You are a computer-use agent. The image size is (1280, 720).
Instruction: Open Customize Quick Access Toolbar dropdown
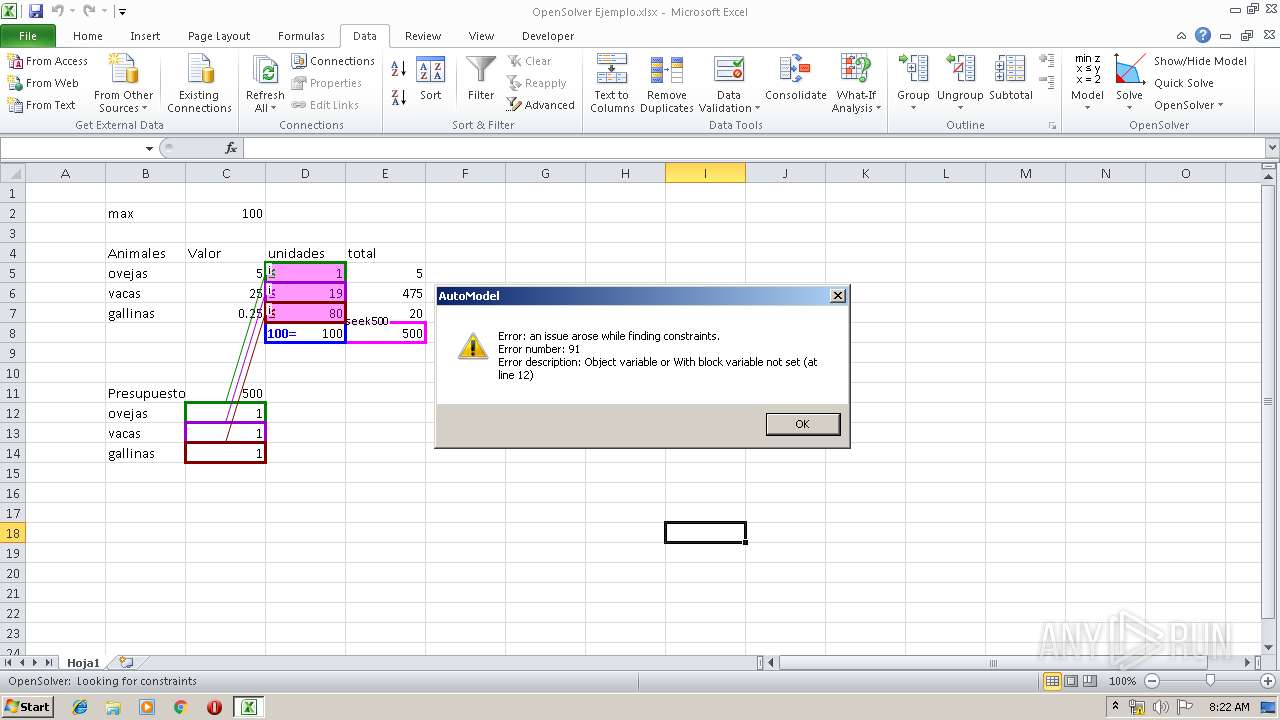[x=122, y=12]
